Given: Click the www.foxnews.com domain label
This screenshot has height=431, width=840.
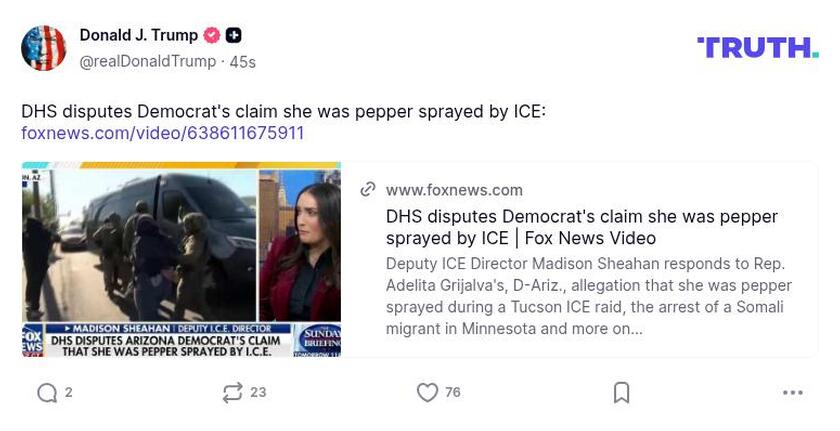Looking at the screenshot, I should click(454, 190).
